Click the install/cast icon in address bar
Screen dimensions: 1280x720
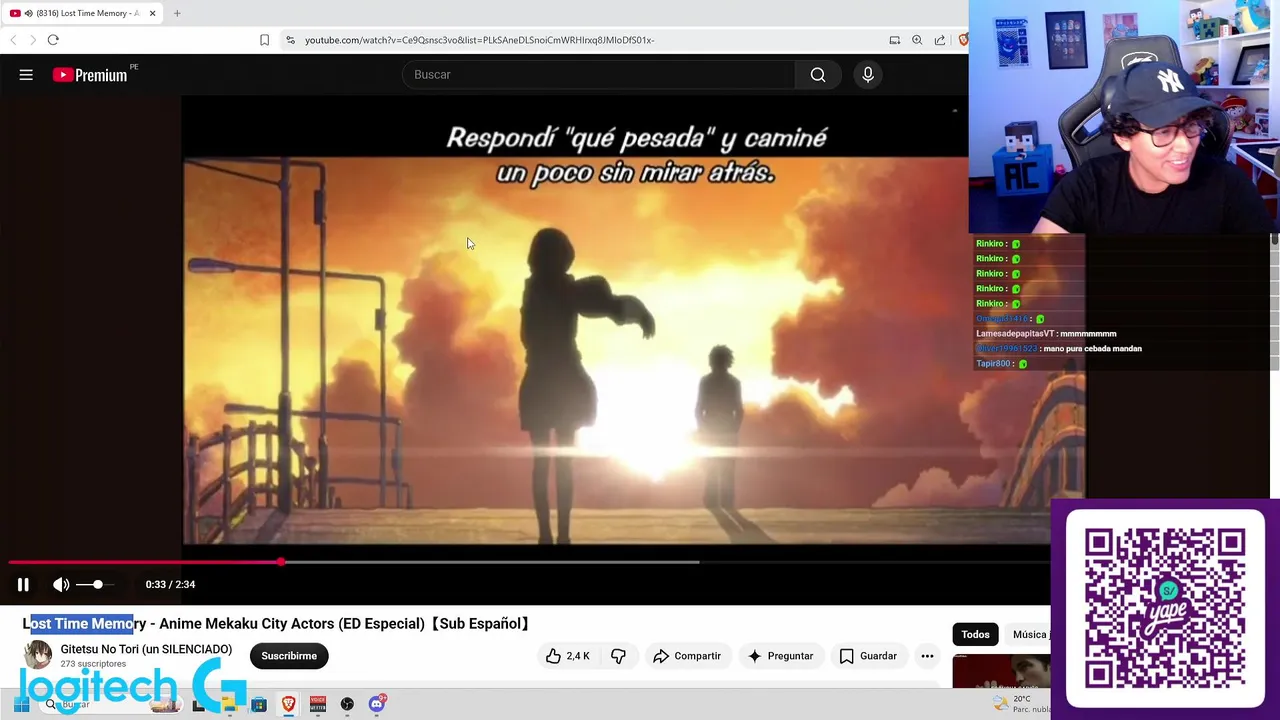[x=895, y=40]
